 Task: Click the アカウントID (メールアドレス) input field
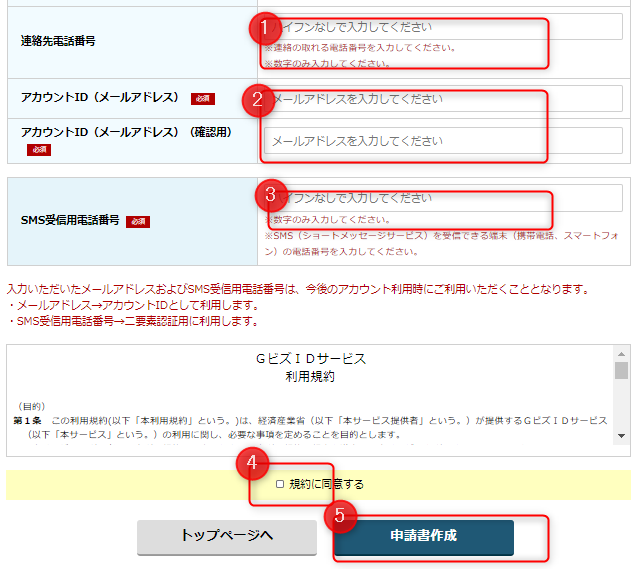click(x=443, y=98)
